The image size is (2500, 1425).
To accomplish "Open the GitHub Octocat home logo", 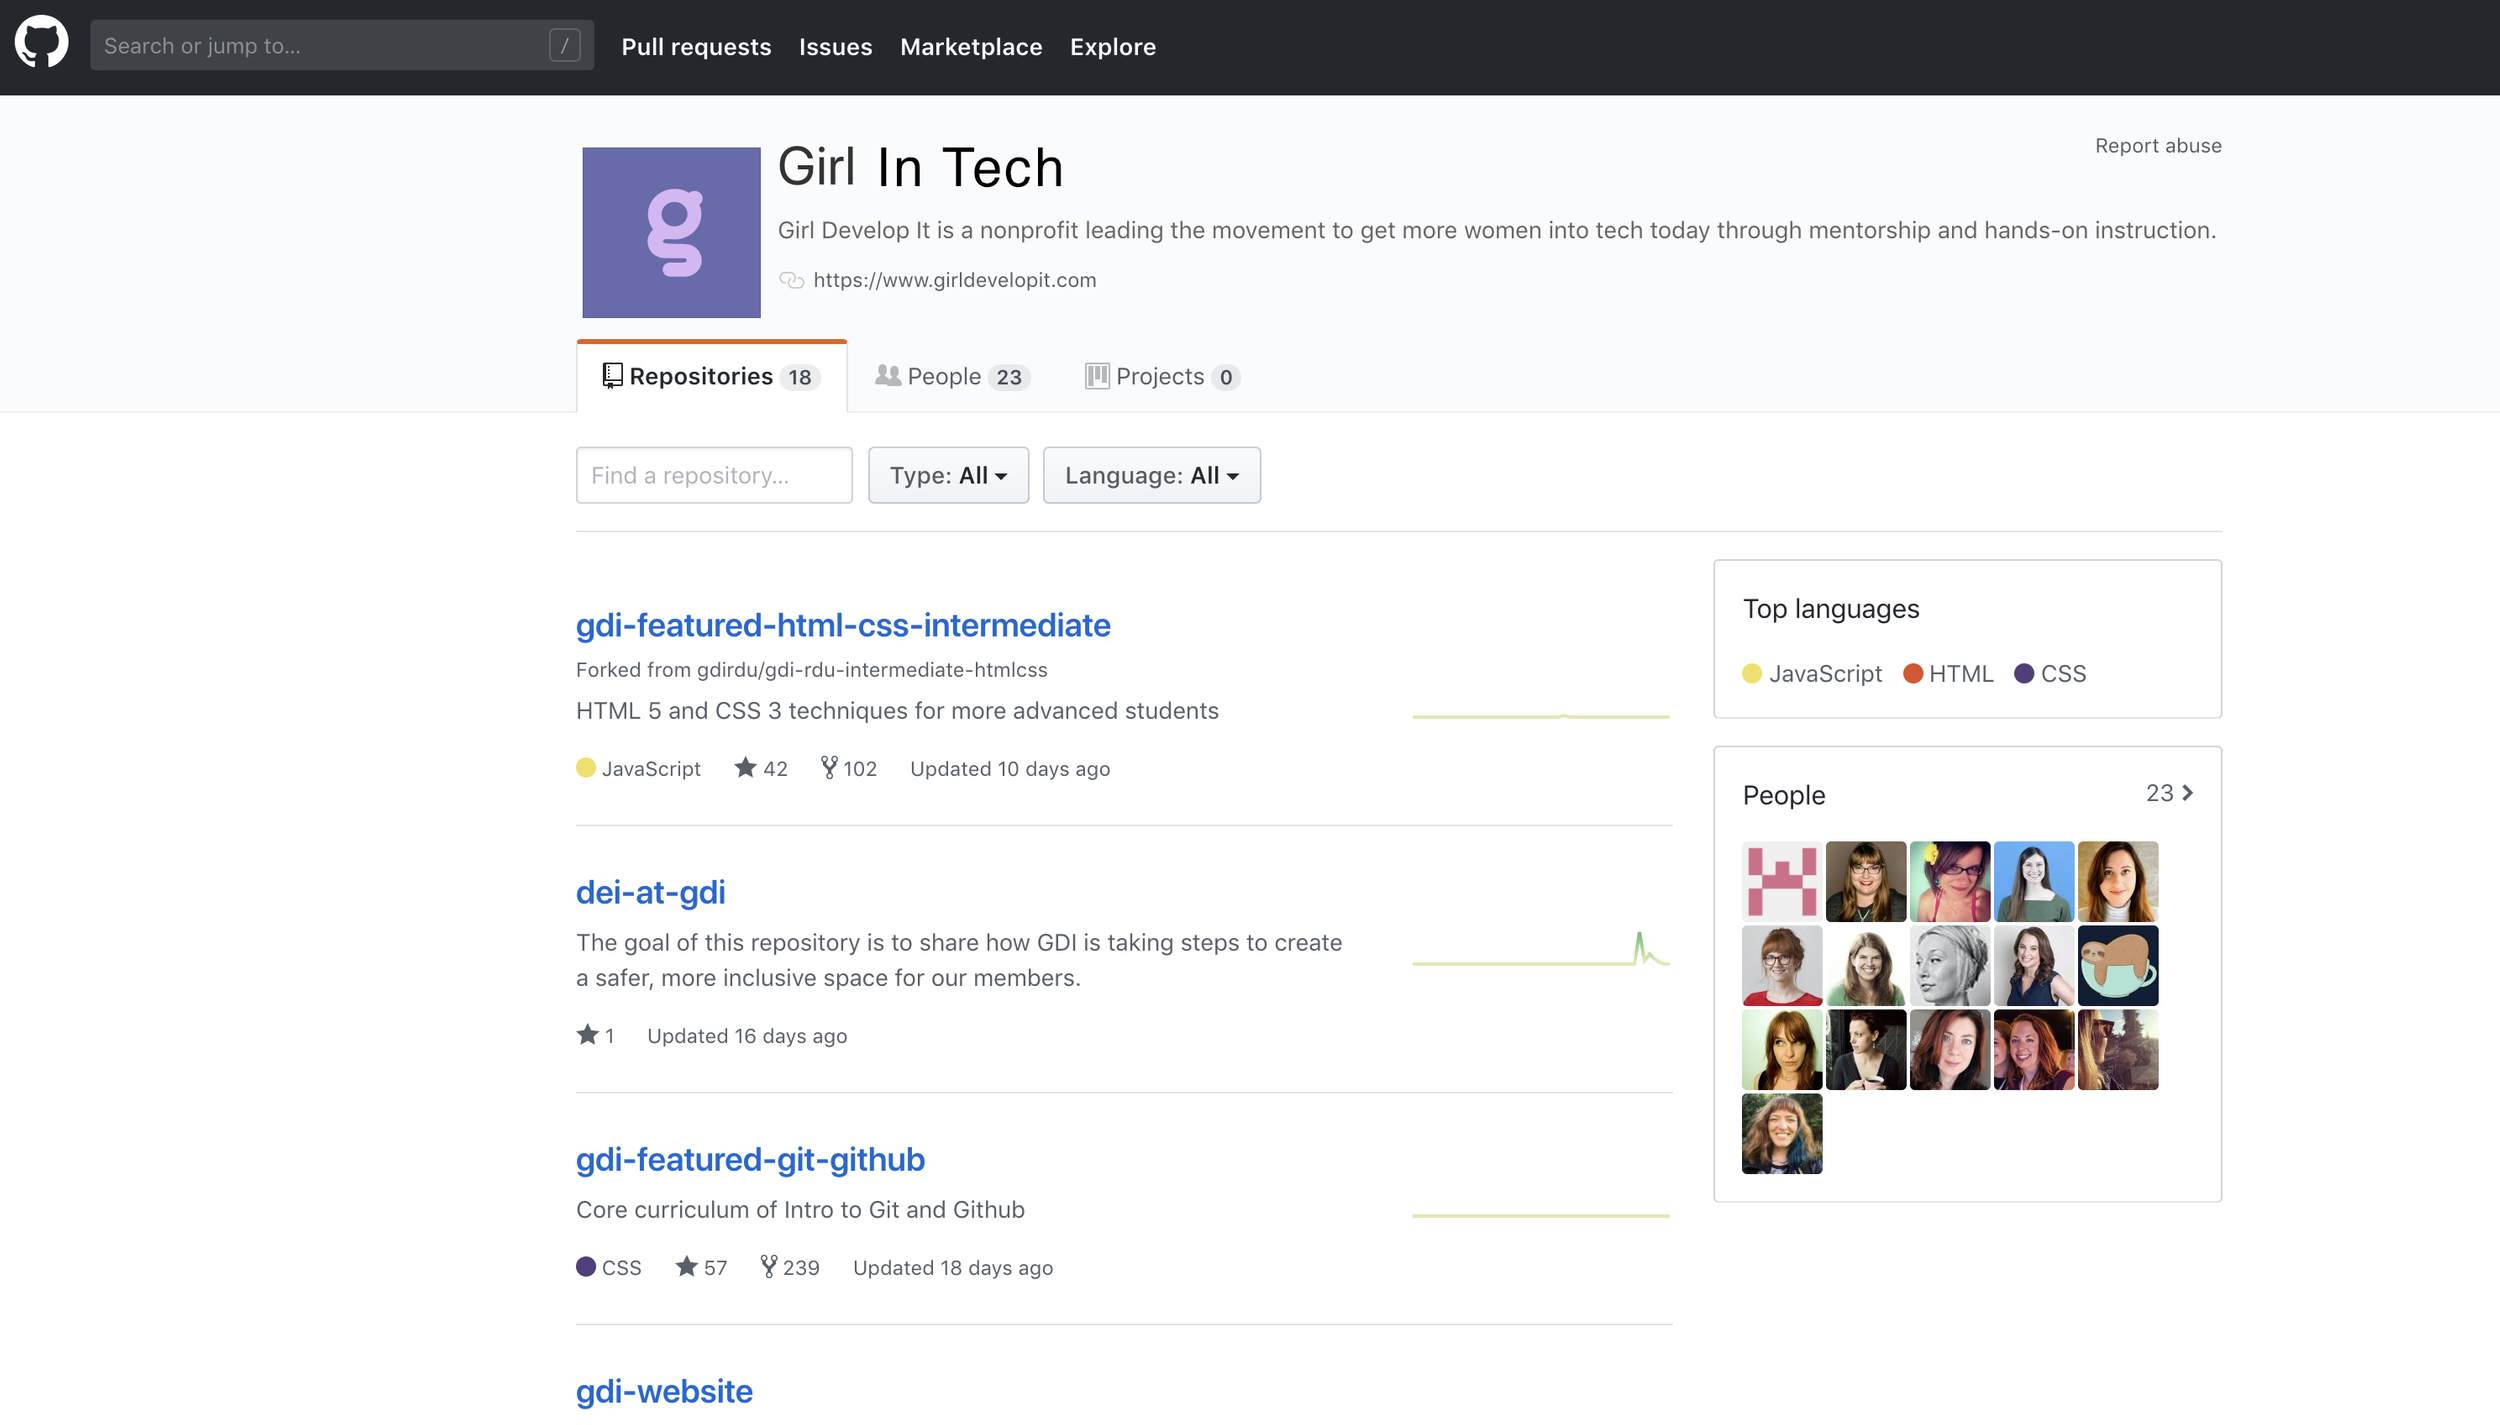I will [41, 42].
